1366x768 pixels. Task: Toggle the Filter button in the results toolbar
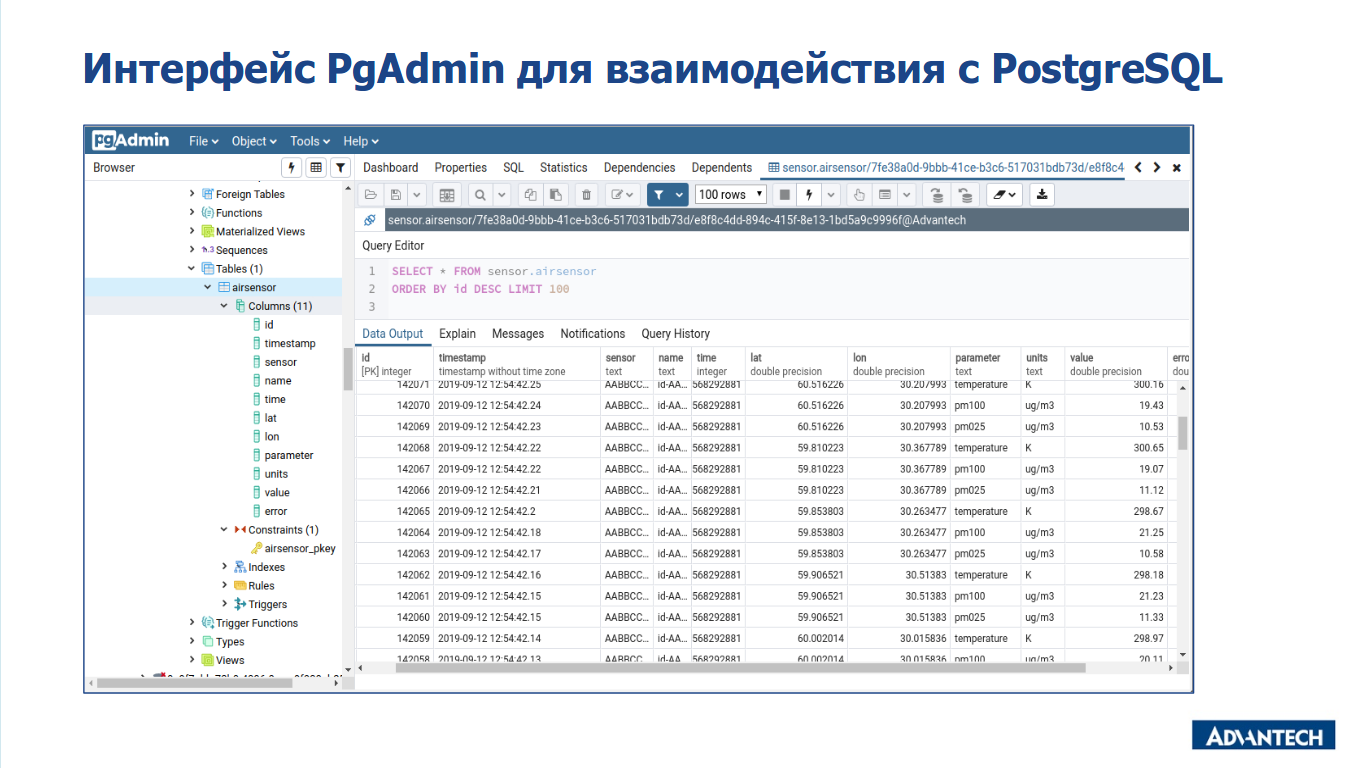pos(660,194)
